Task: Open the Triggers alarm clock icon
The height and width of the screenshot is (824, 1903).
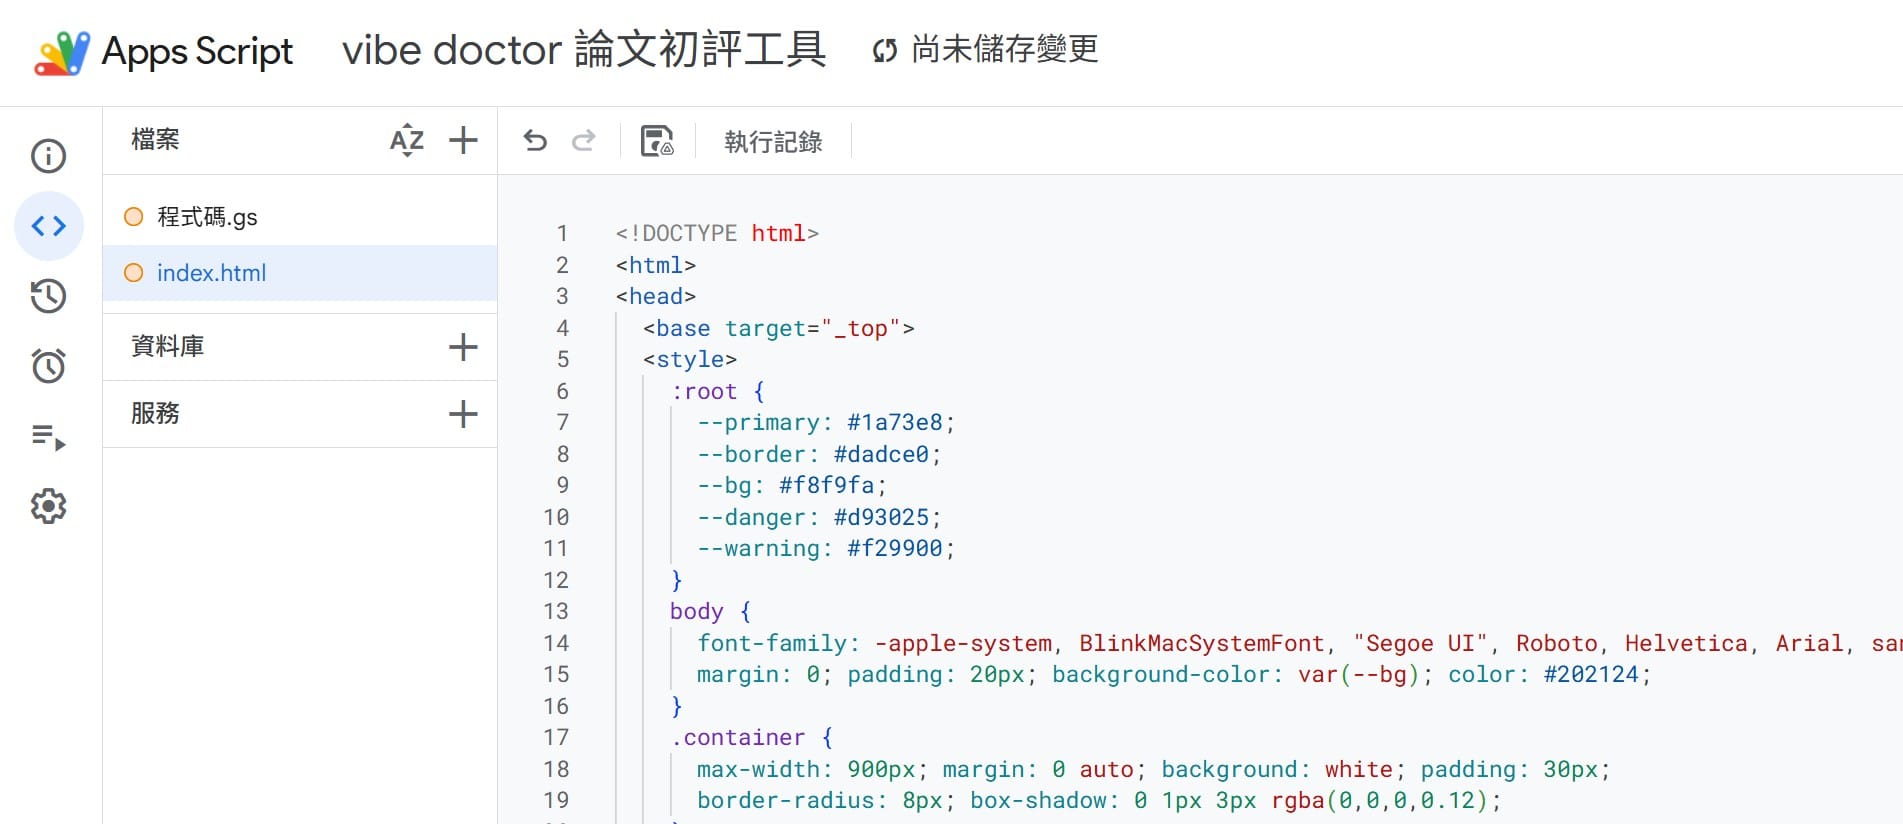Action: click(x=48, y=366)
